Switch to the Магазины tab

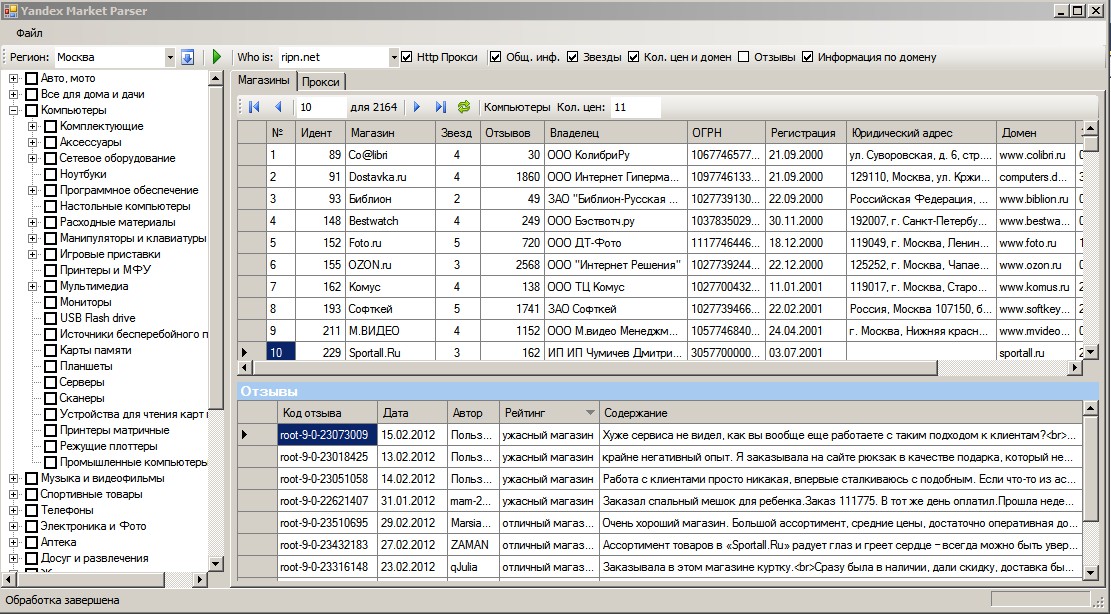point(264,80)
